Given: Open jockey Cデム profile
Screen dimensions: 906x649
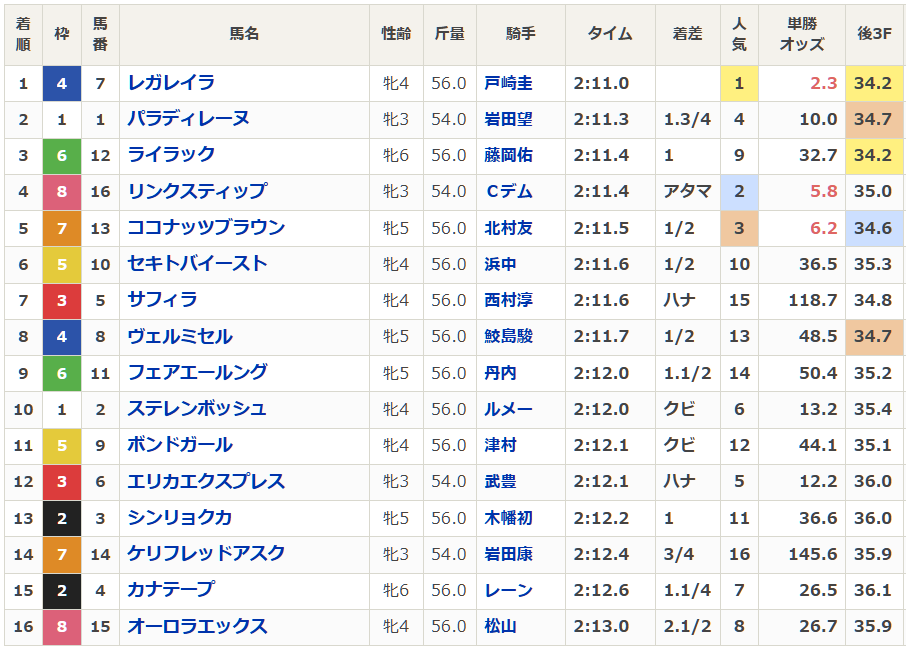Looking at the screenshot, I should 508,191.
